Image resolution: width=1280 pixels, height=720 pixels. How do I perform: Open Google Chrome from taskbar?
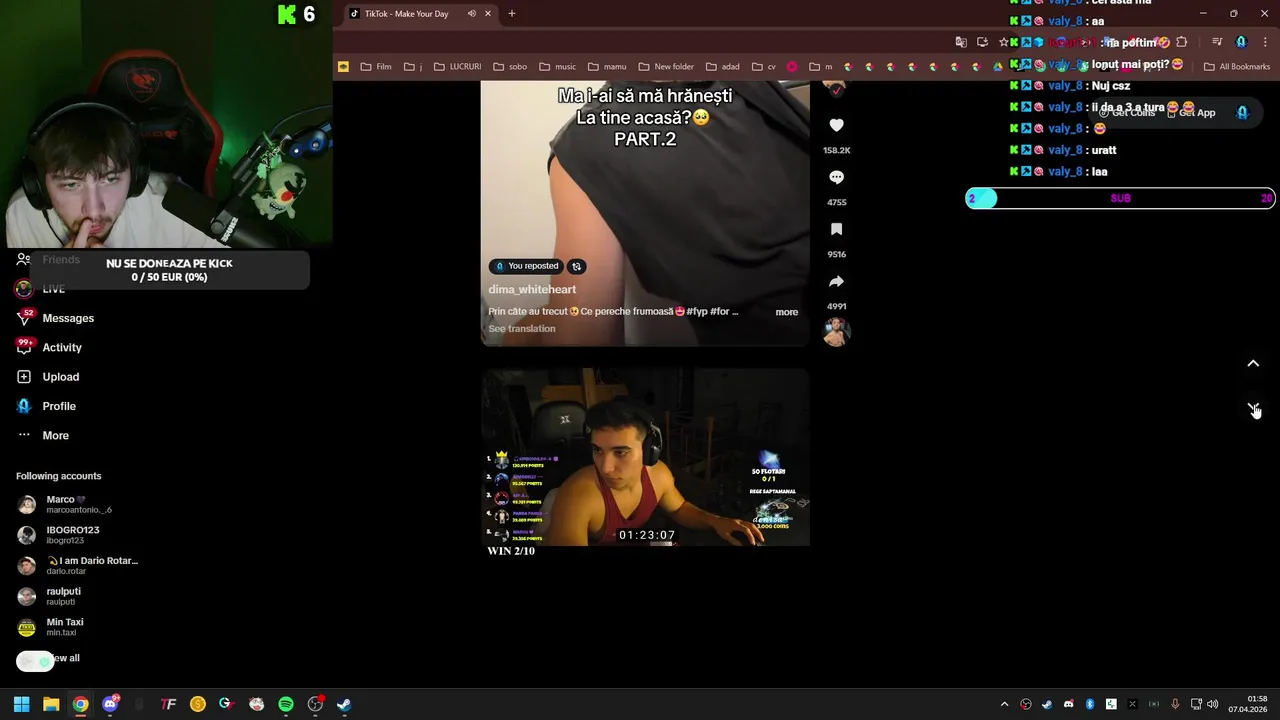click(80, 704)
